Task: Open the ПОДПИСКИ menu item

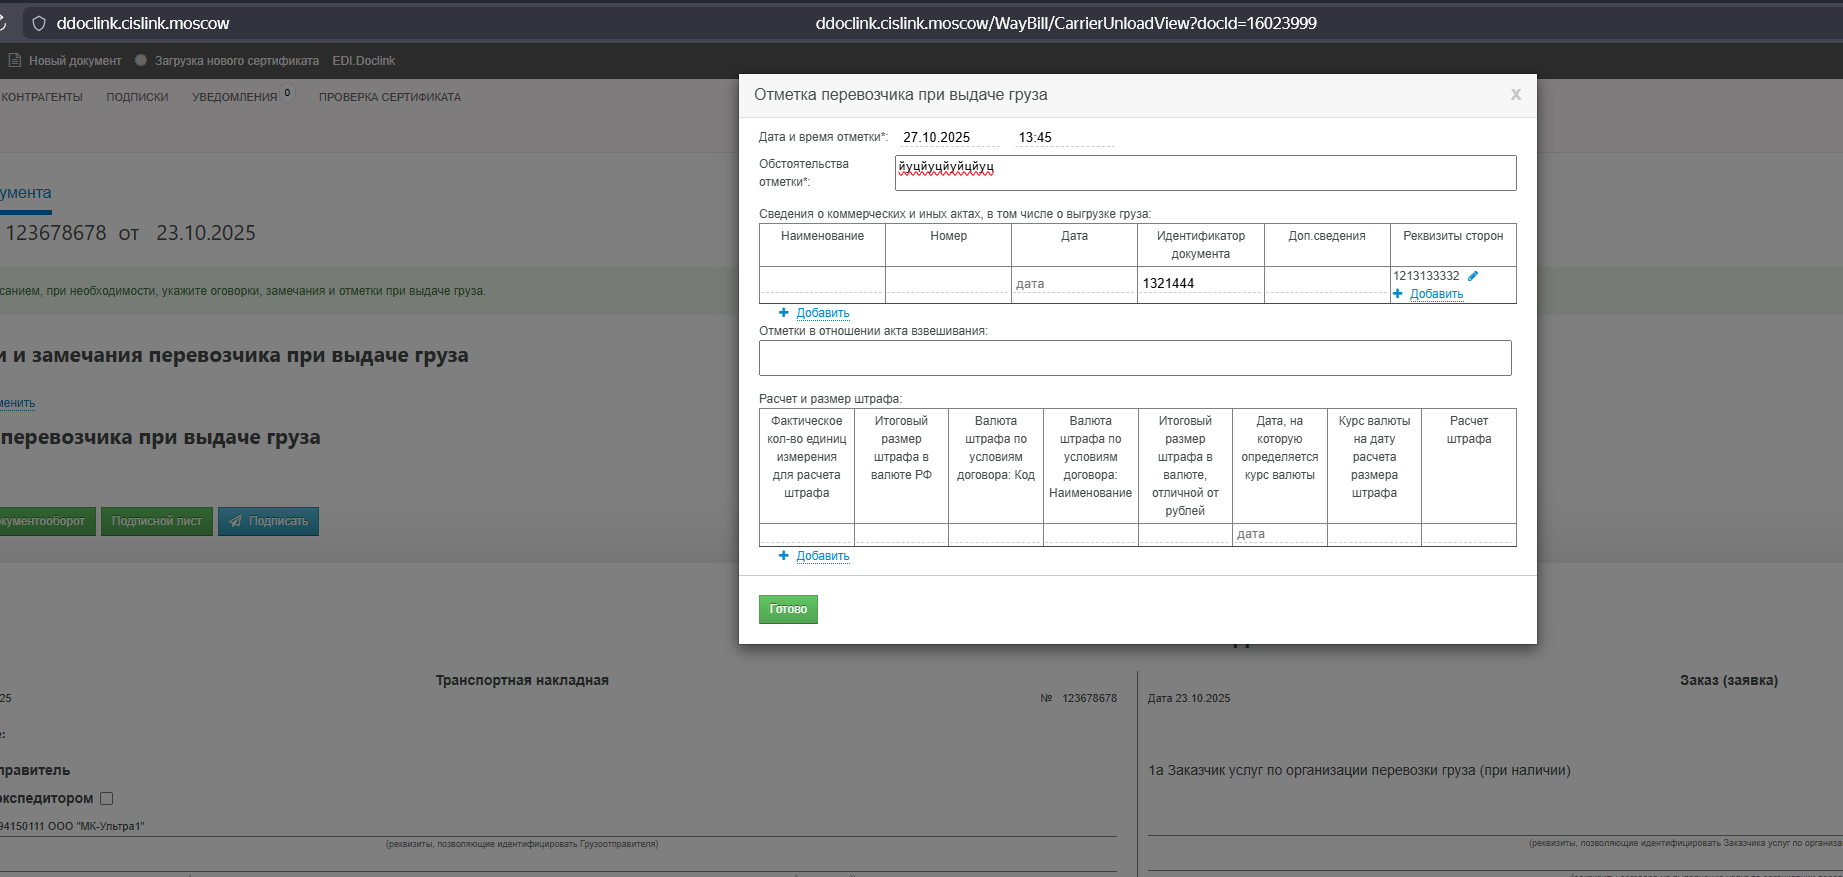Action: [137, 97]
